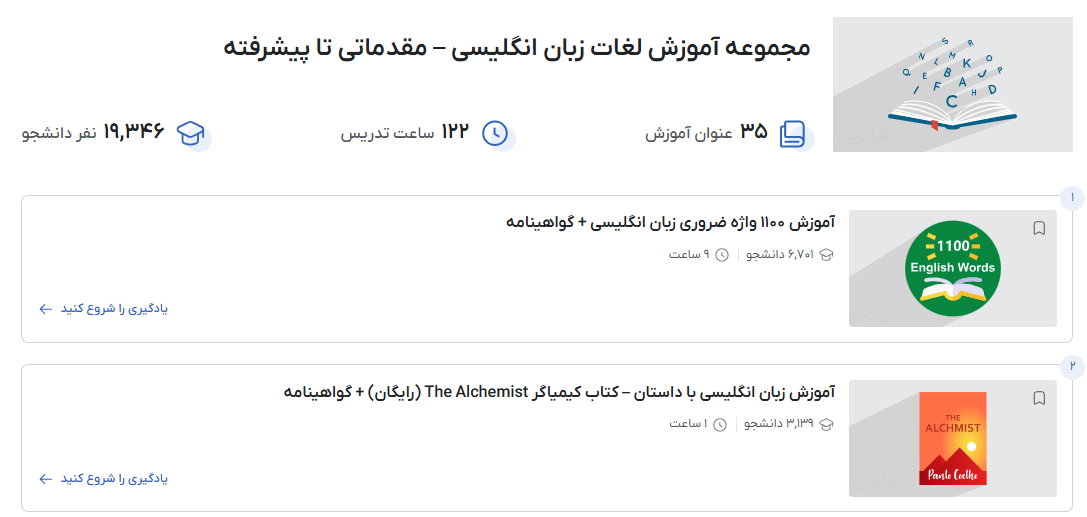Start learning the 1100 essential words course

point(104,309)
